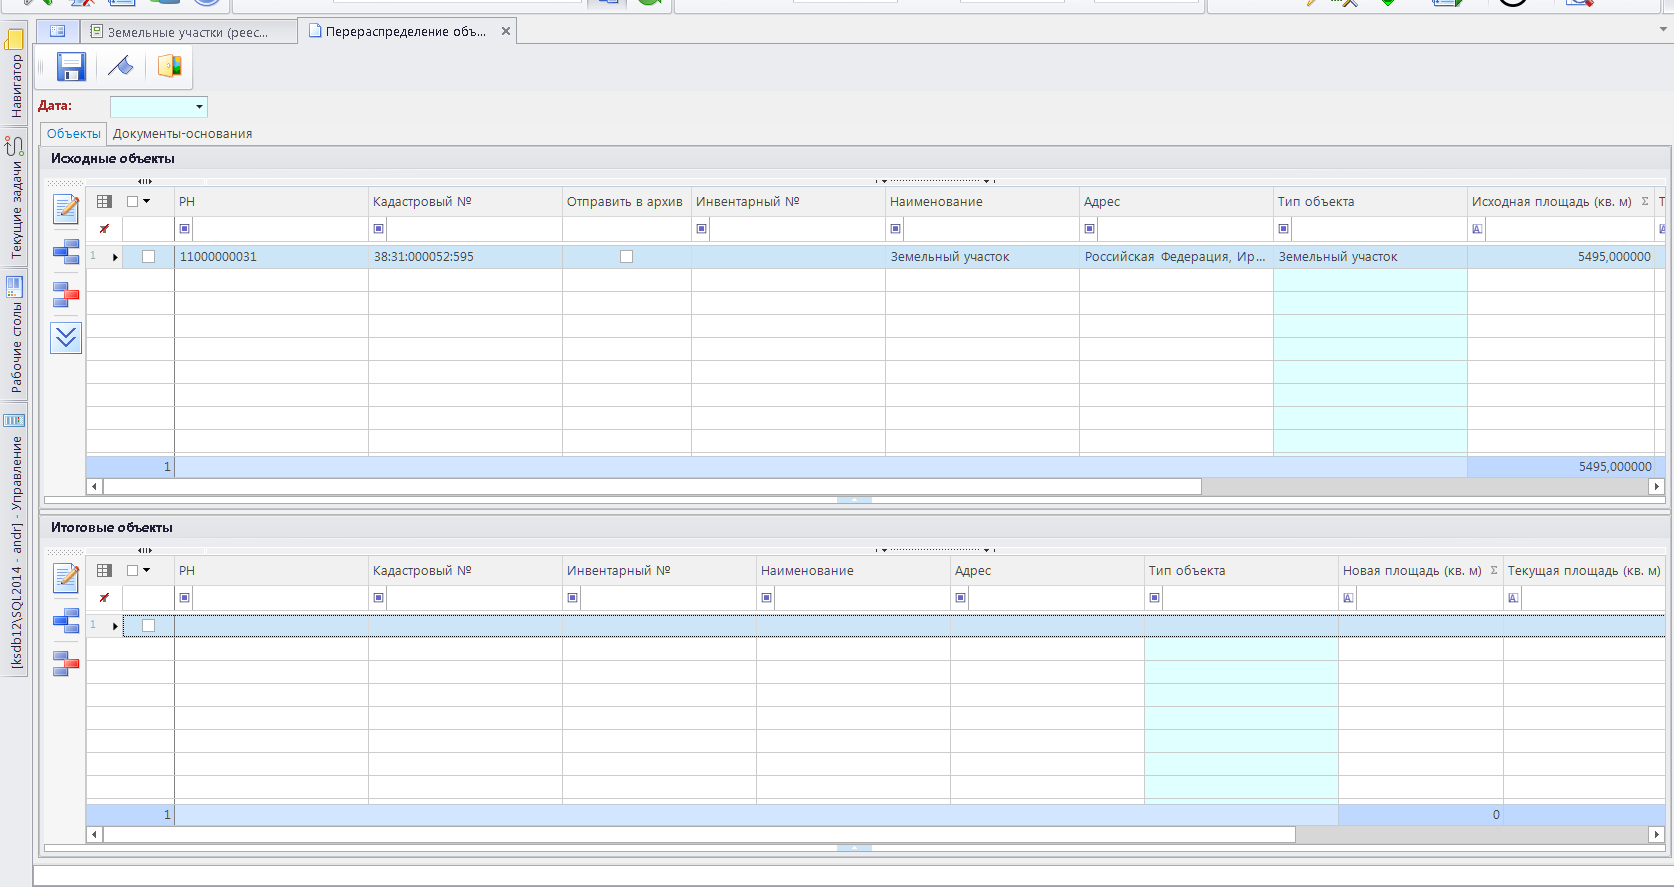The height and width of the screenshot is (887, 1674).
Task: Open the column chooser grid icon in Итоговые объекты
Action: click(104, 570)
